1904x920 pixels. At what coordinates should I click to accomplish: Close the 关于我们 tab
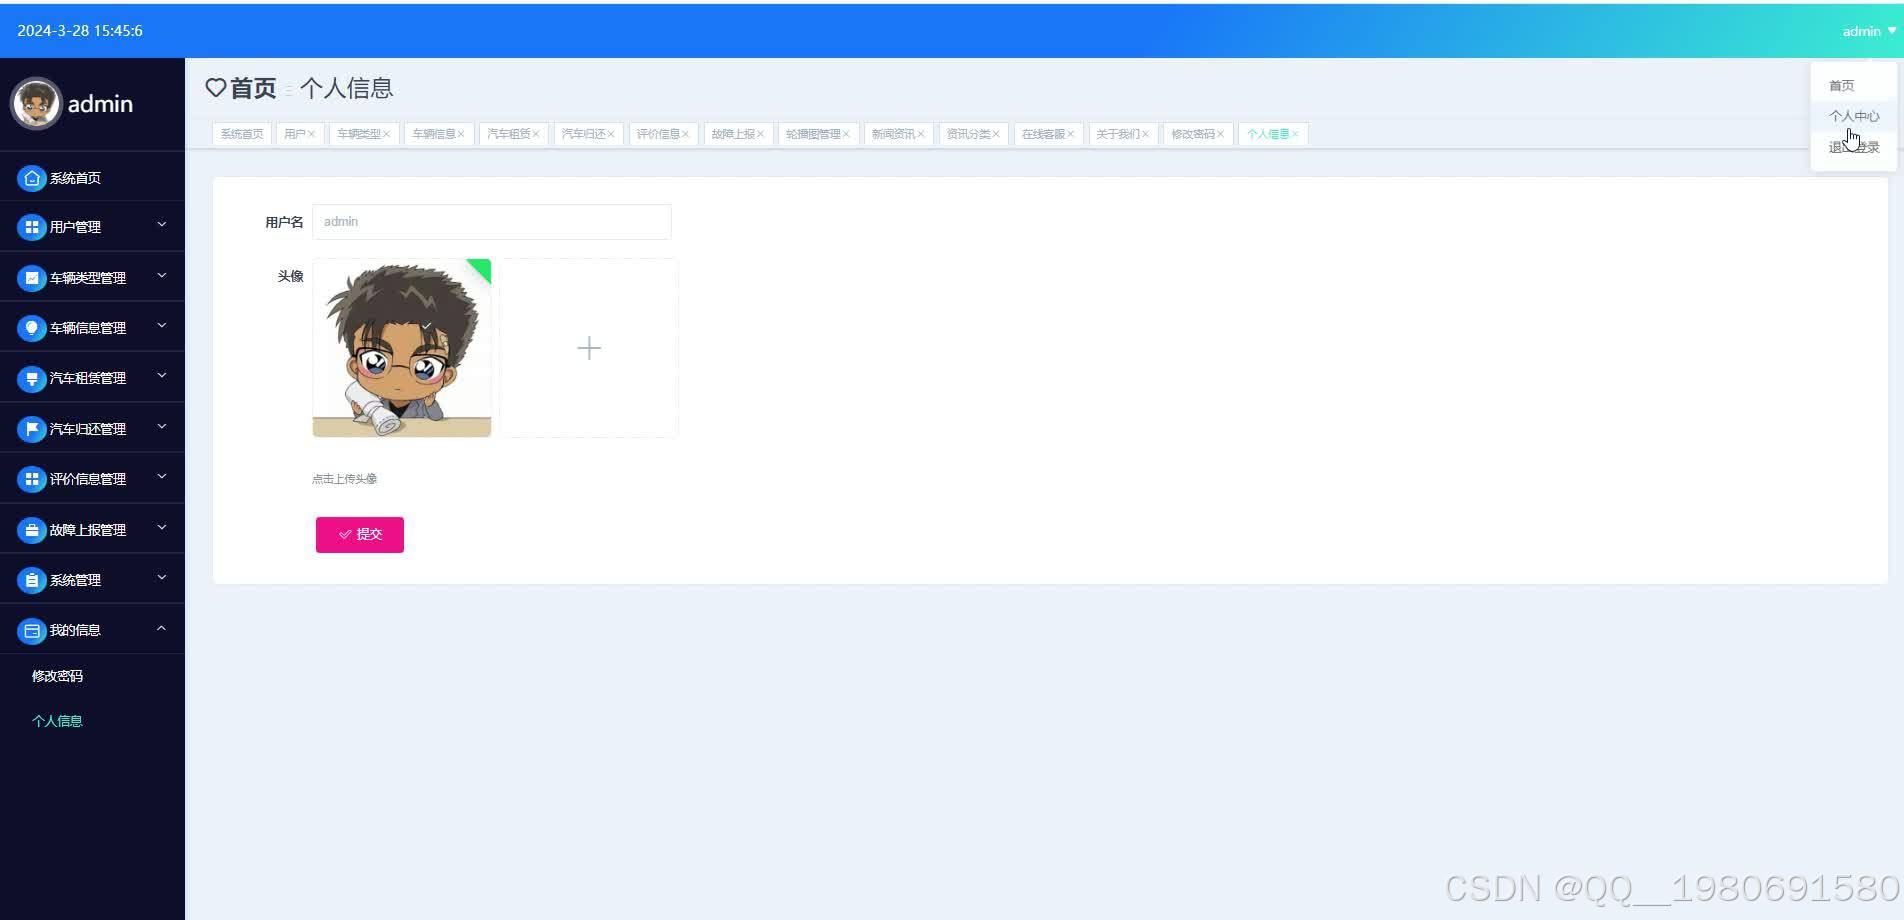1145,134
